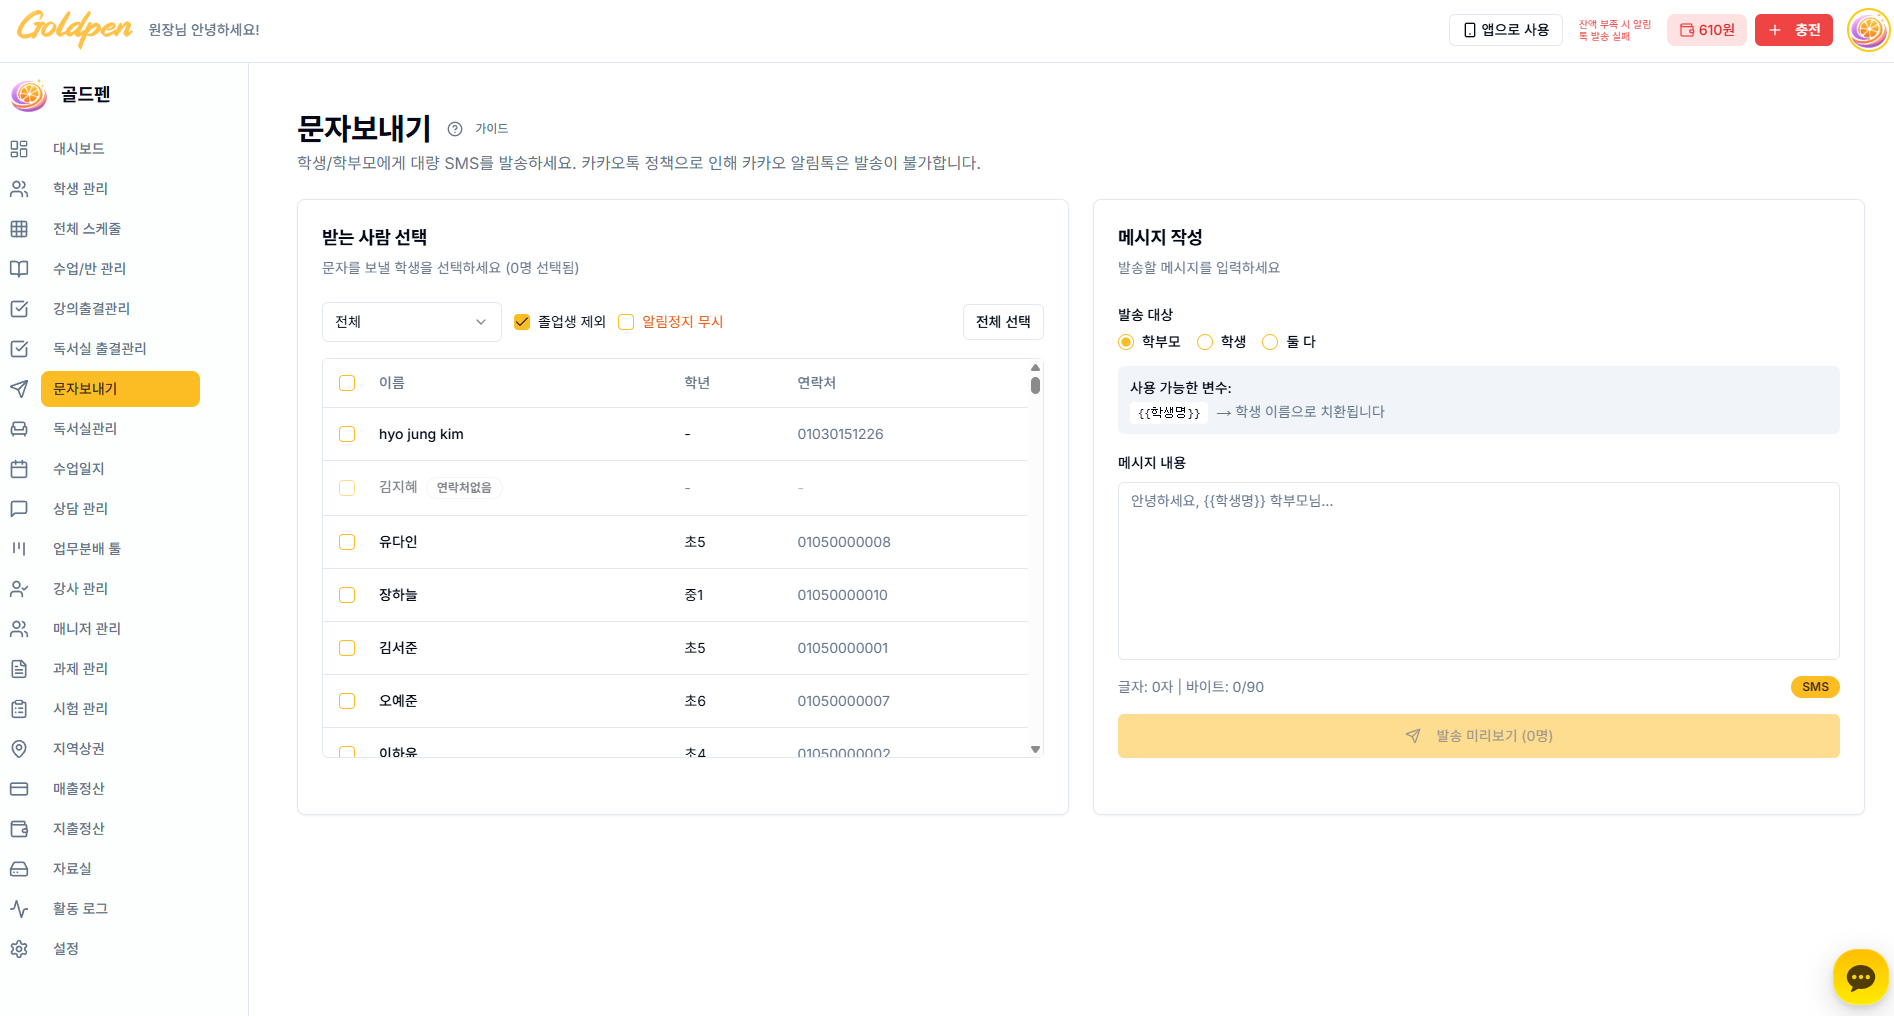The width and height of the screenshot is (1894, 1016).
Task: Enable the 알림정지 무시 checkbox
Action: 626,322
